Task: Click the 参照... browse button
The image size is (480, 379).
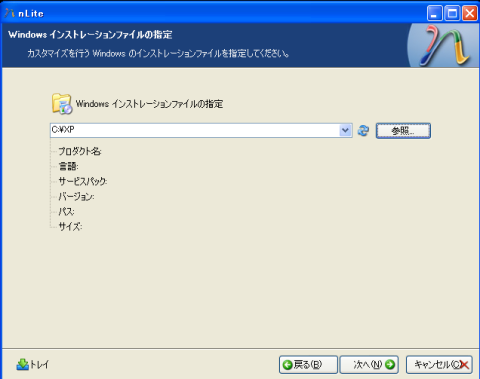Action: pos(403,131)
